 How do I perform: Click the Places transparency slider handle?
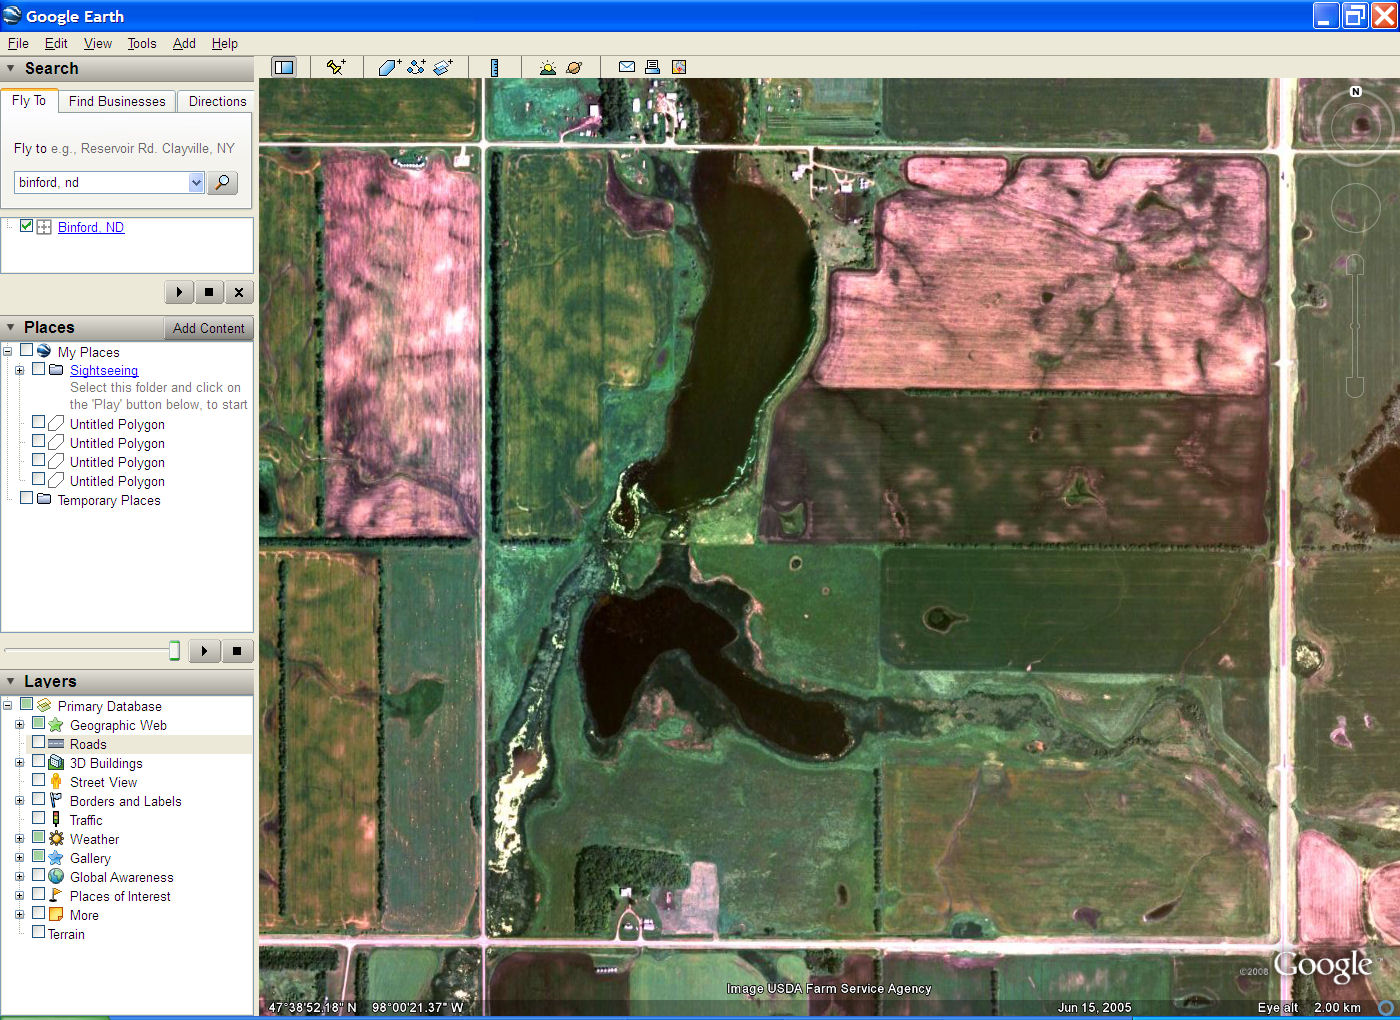point(174,651)
